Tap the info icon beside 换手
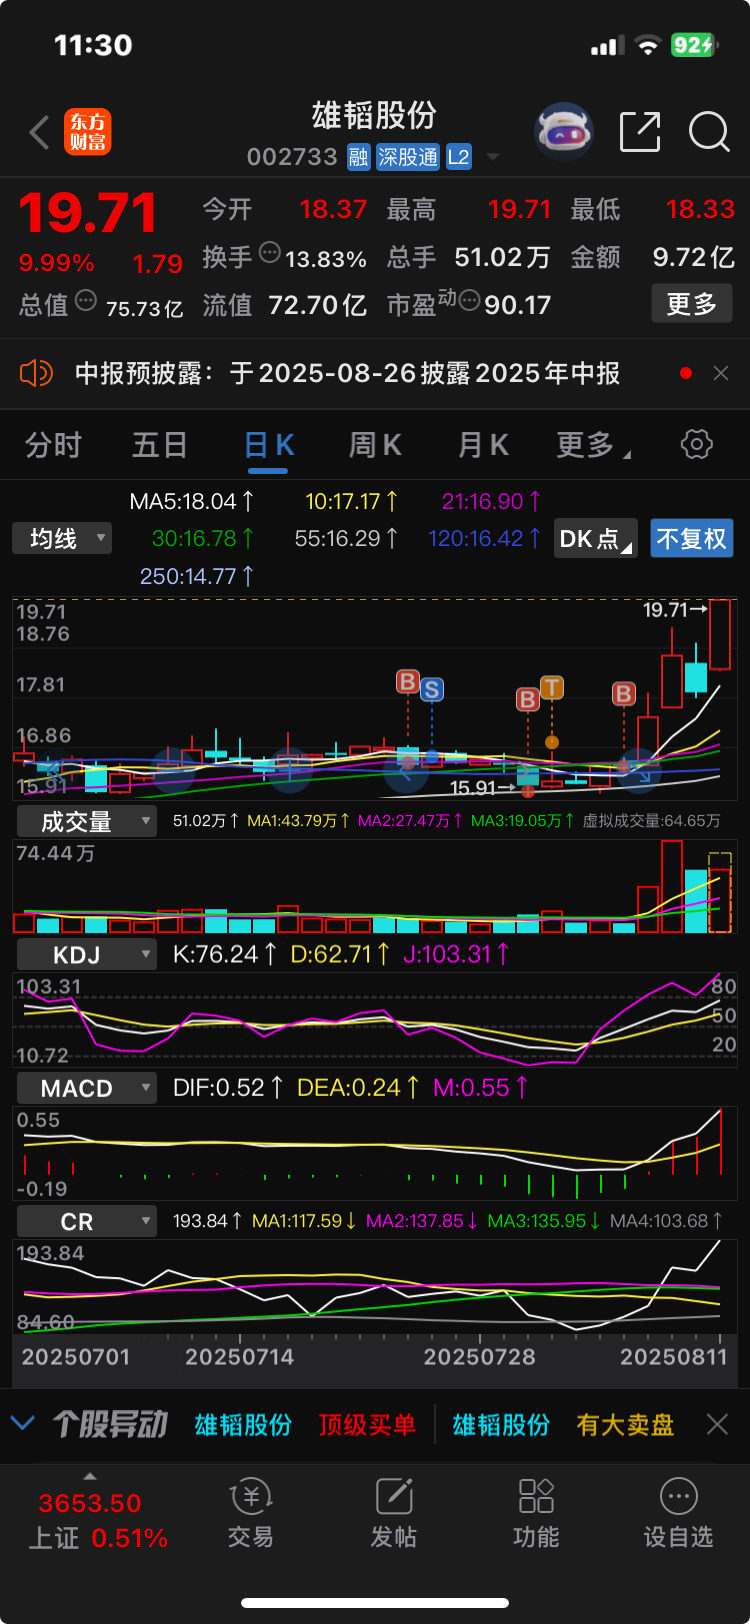 270,252
